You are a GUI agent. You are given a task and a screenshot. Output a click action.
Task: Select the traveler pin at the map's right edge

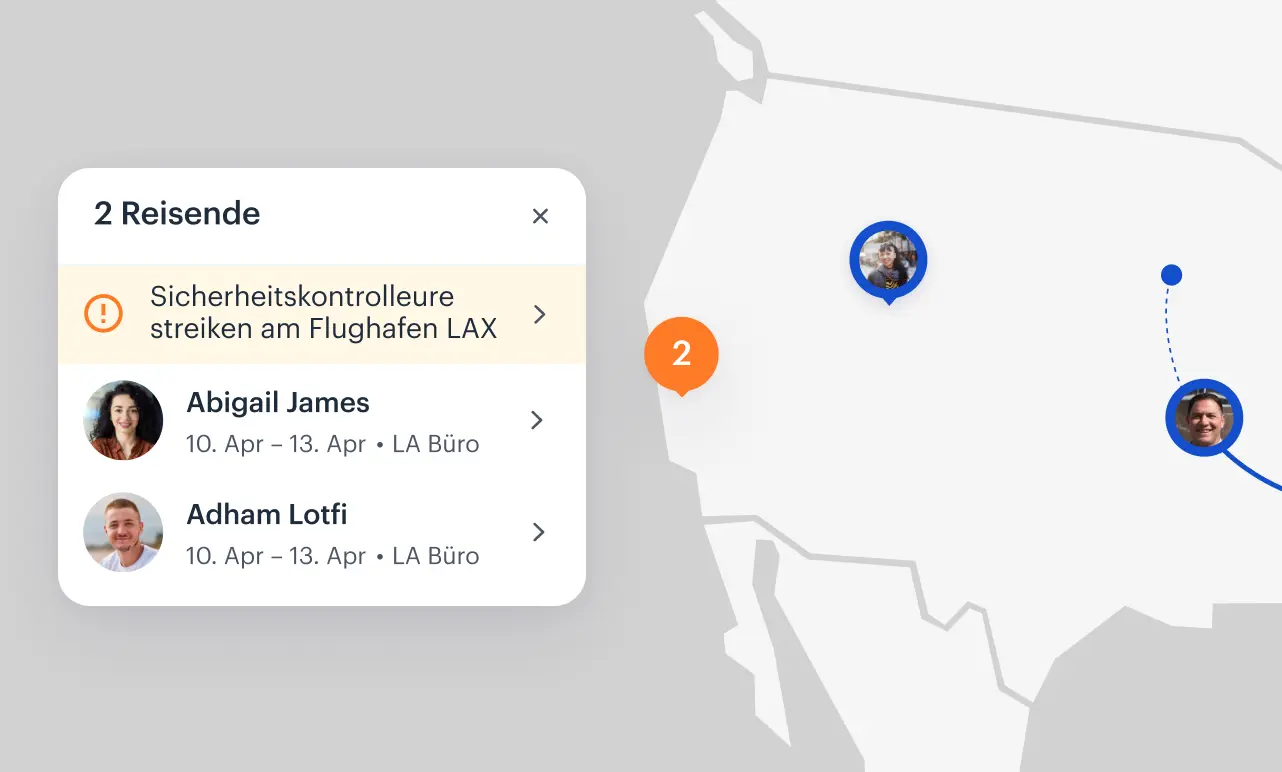[x=1204, y=418]
